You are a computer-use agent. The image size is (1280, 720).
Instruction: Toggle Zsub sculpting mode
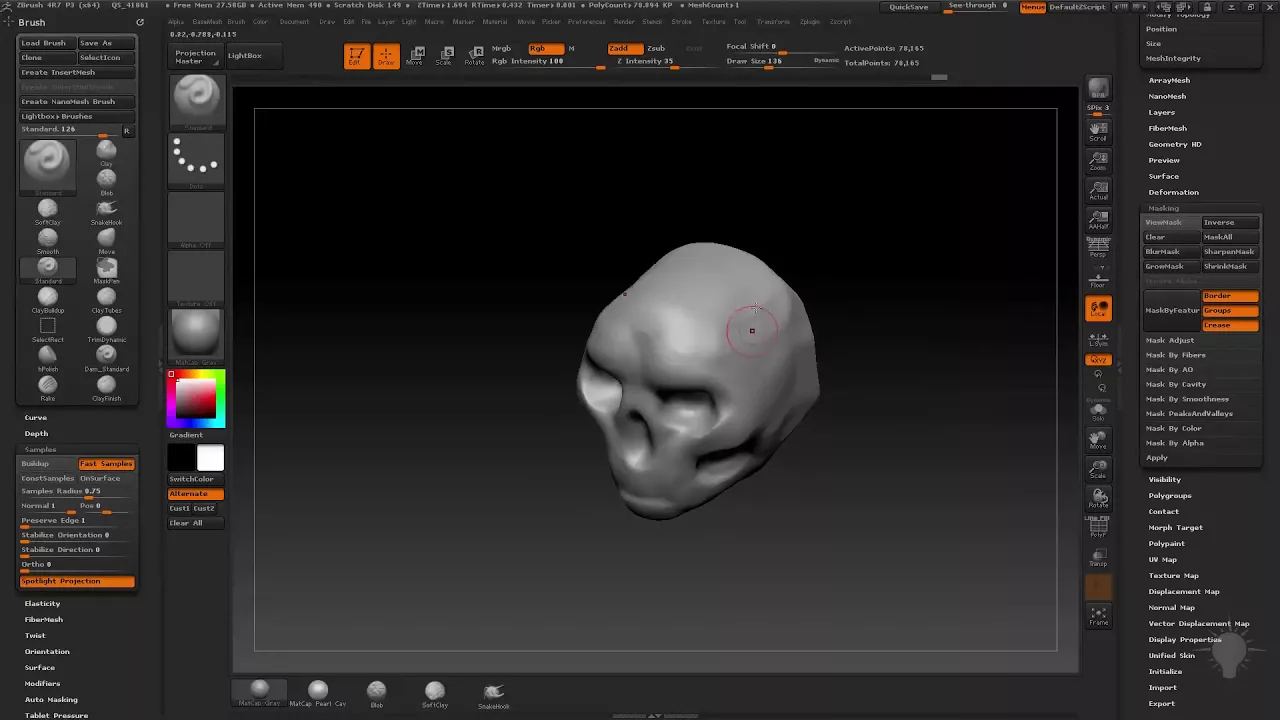(657, 48)
